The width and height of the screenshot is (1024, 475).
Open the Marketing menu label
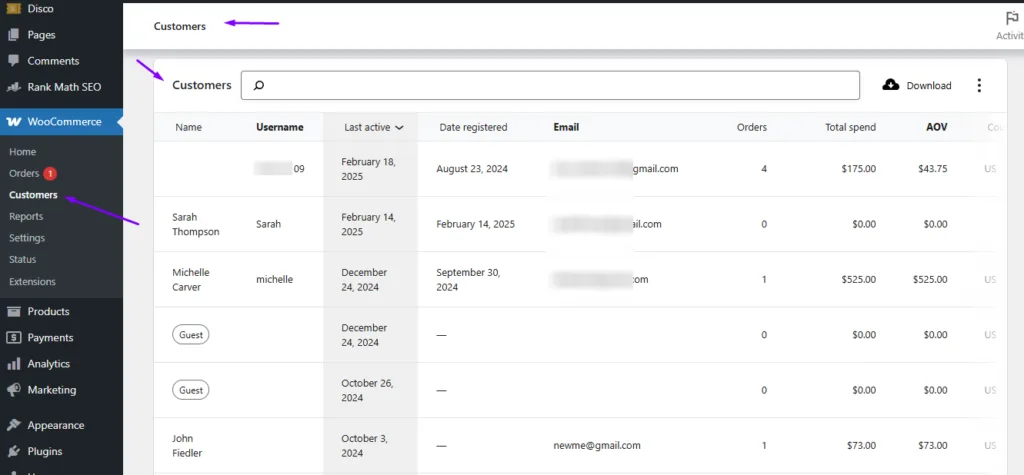52,390
